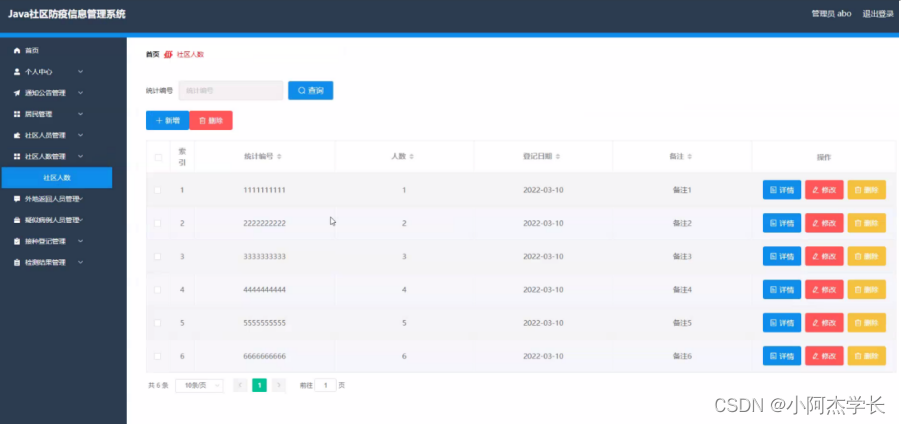Screen dimensions: 901x424
Task: Click the red breadcrumb separator icon
Action: [x=168, y=55]
